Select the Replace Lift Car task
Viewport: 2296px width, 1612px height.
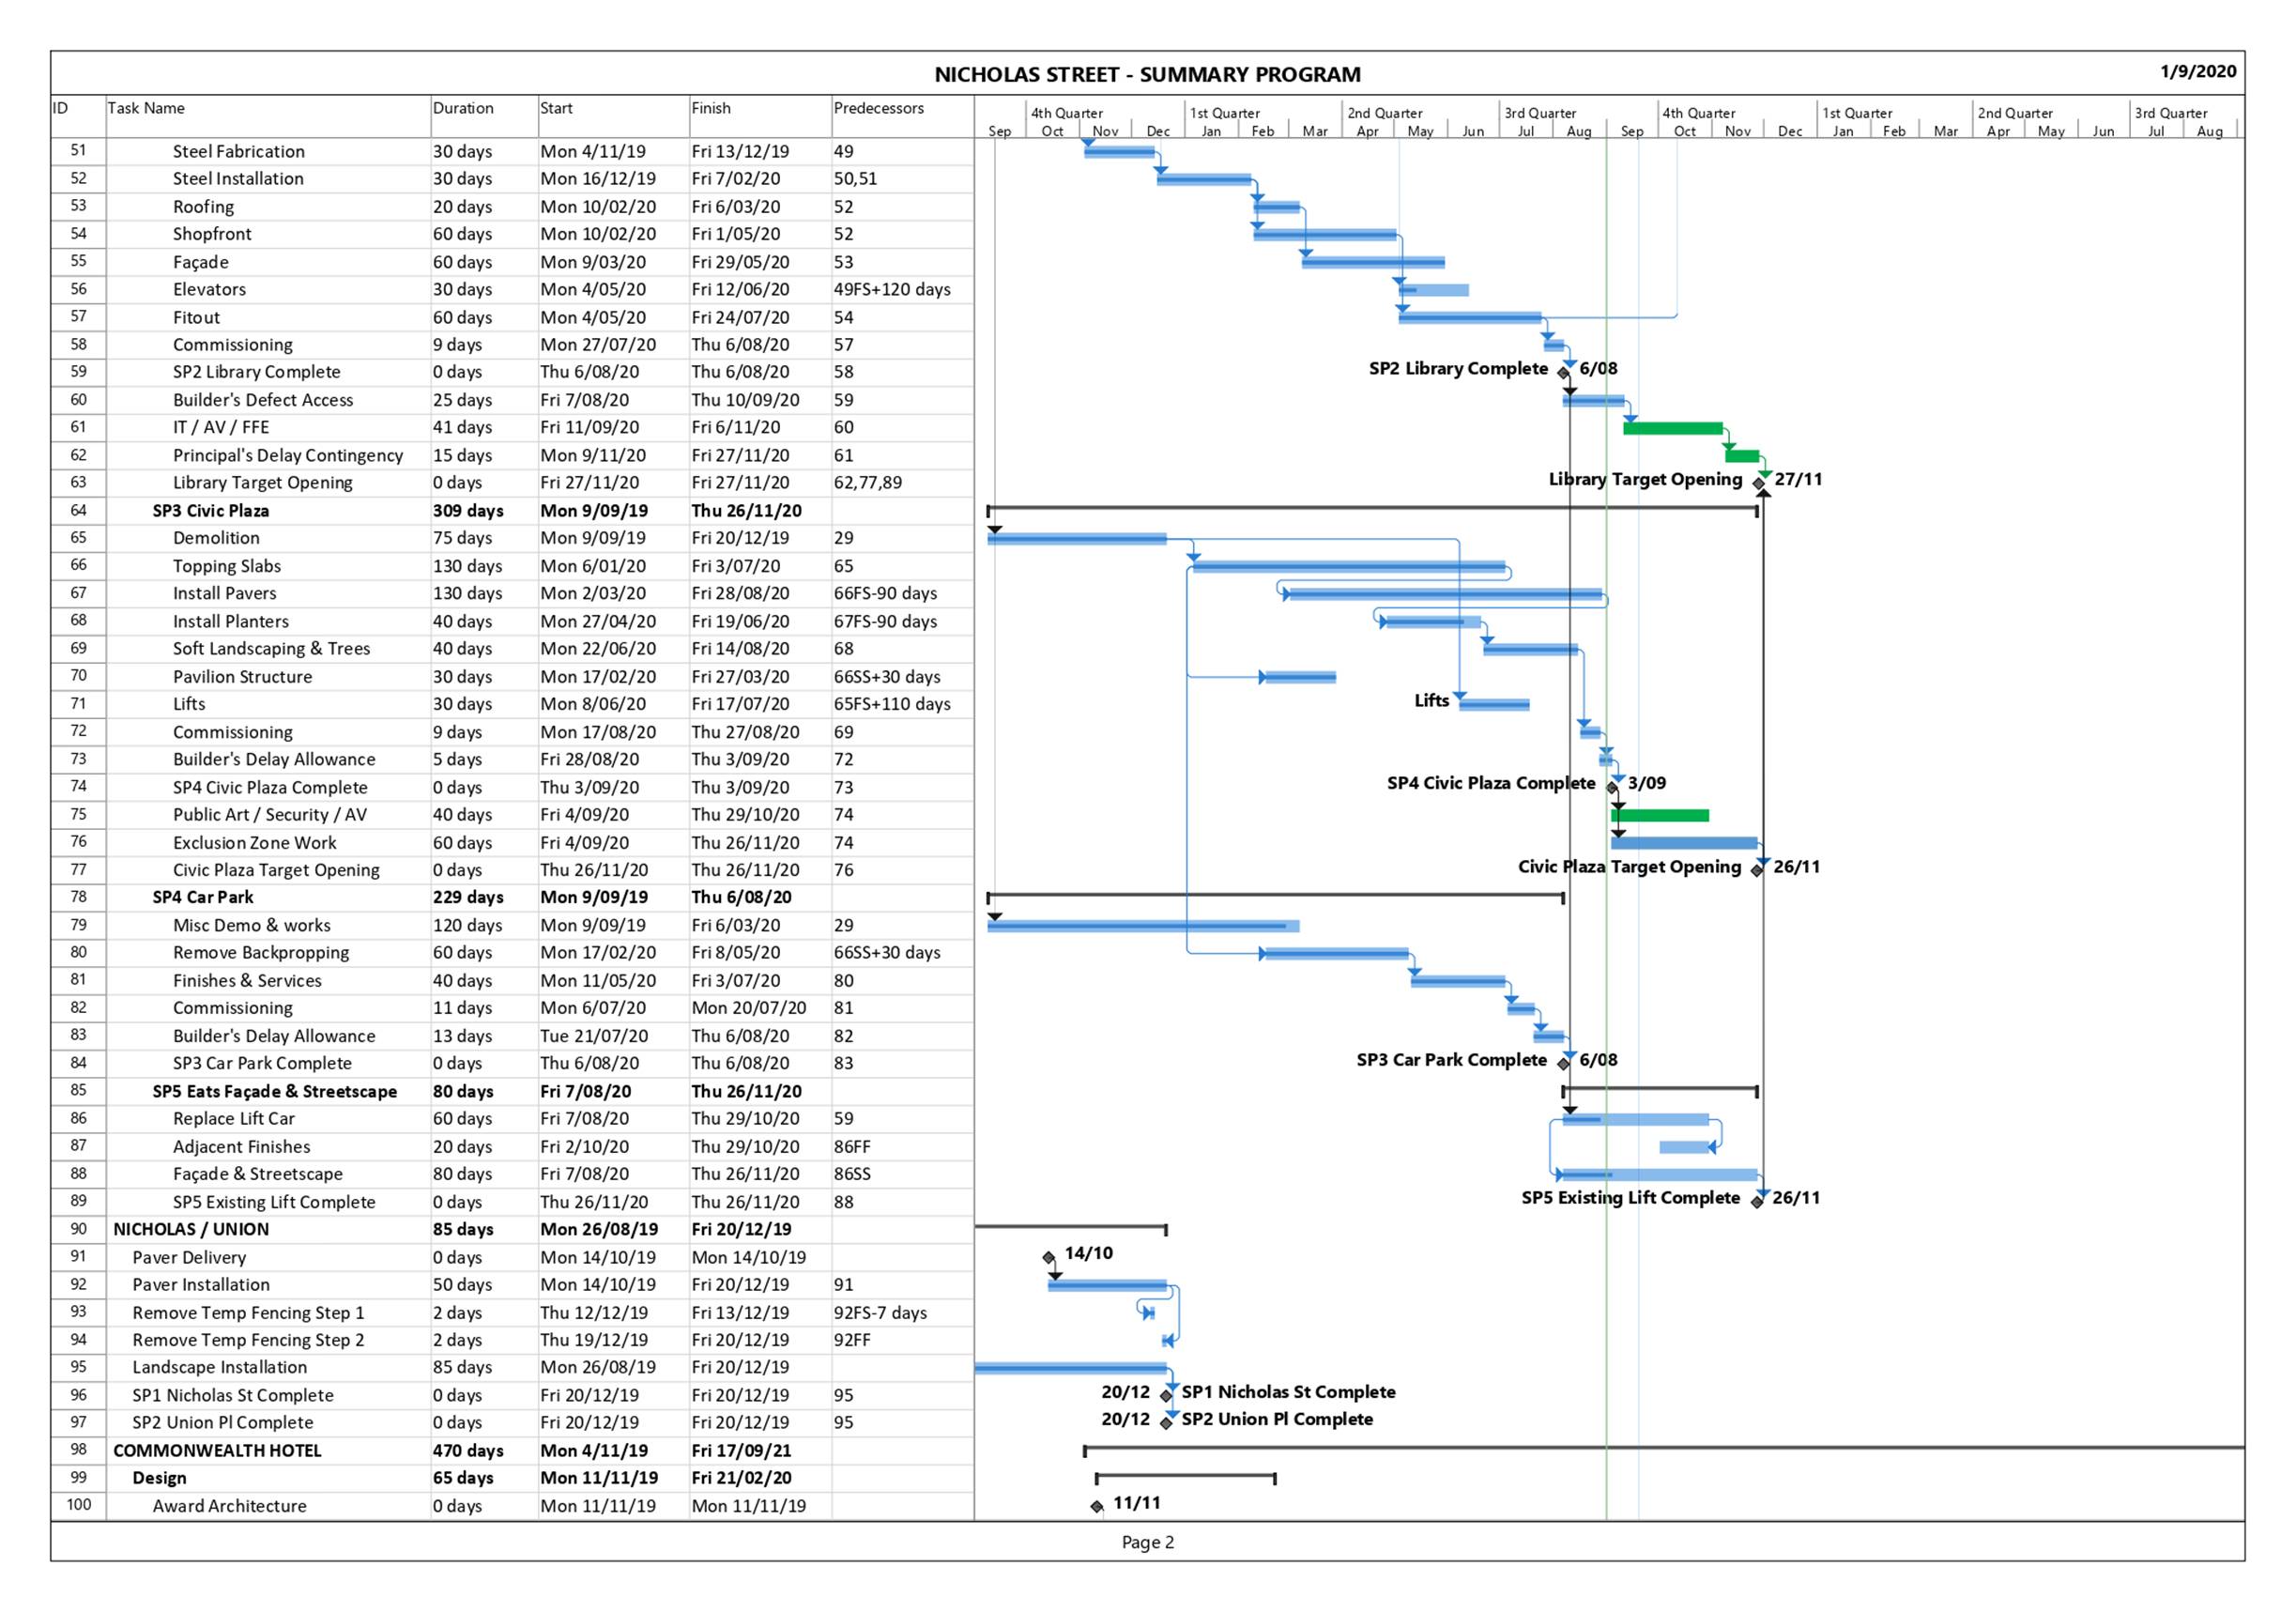(x=234, y=1119)
